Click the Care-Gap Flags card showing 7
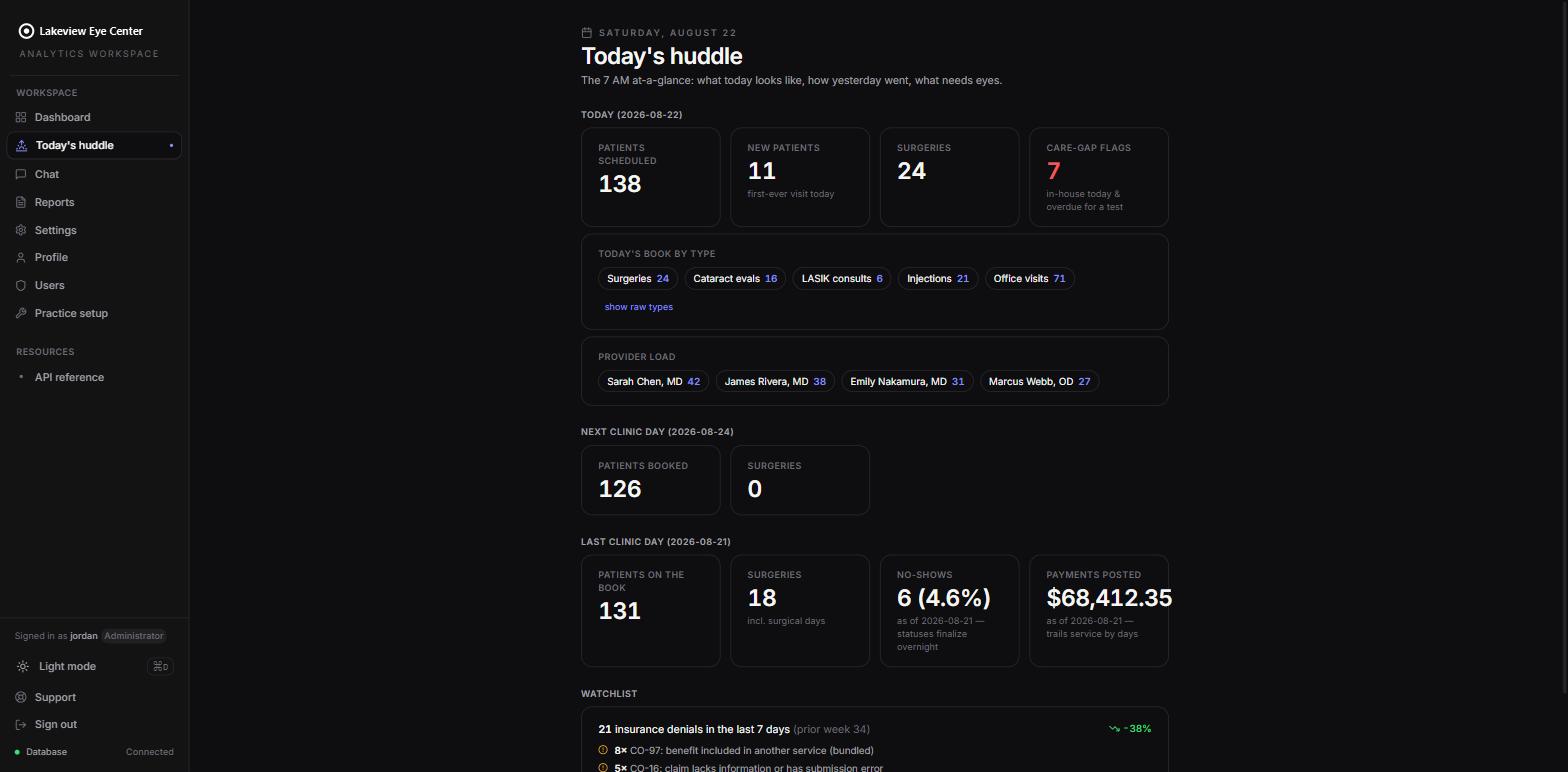The image size is (1568, 772). coord(1099,177)
